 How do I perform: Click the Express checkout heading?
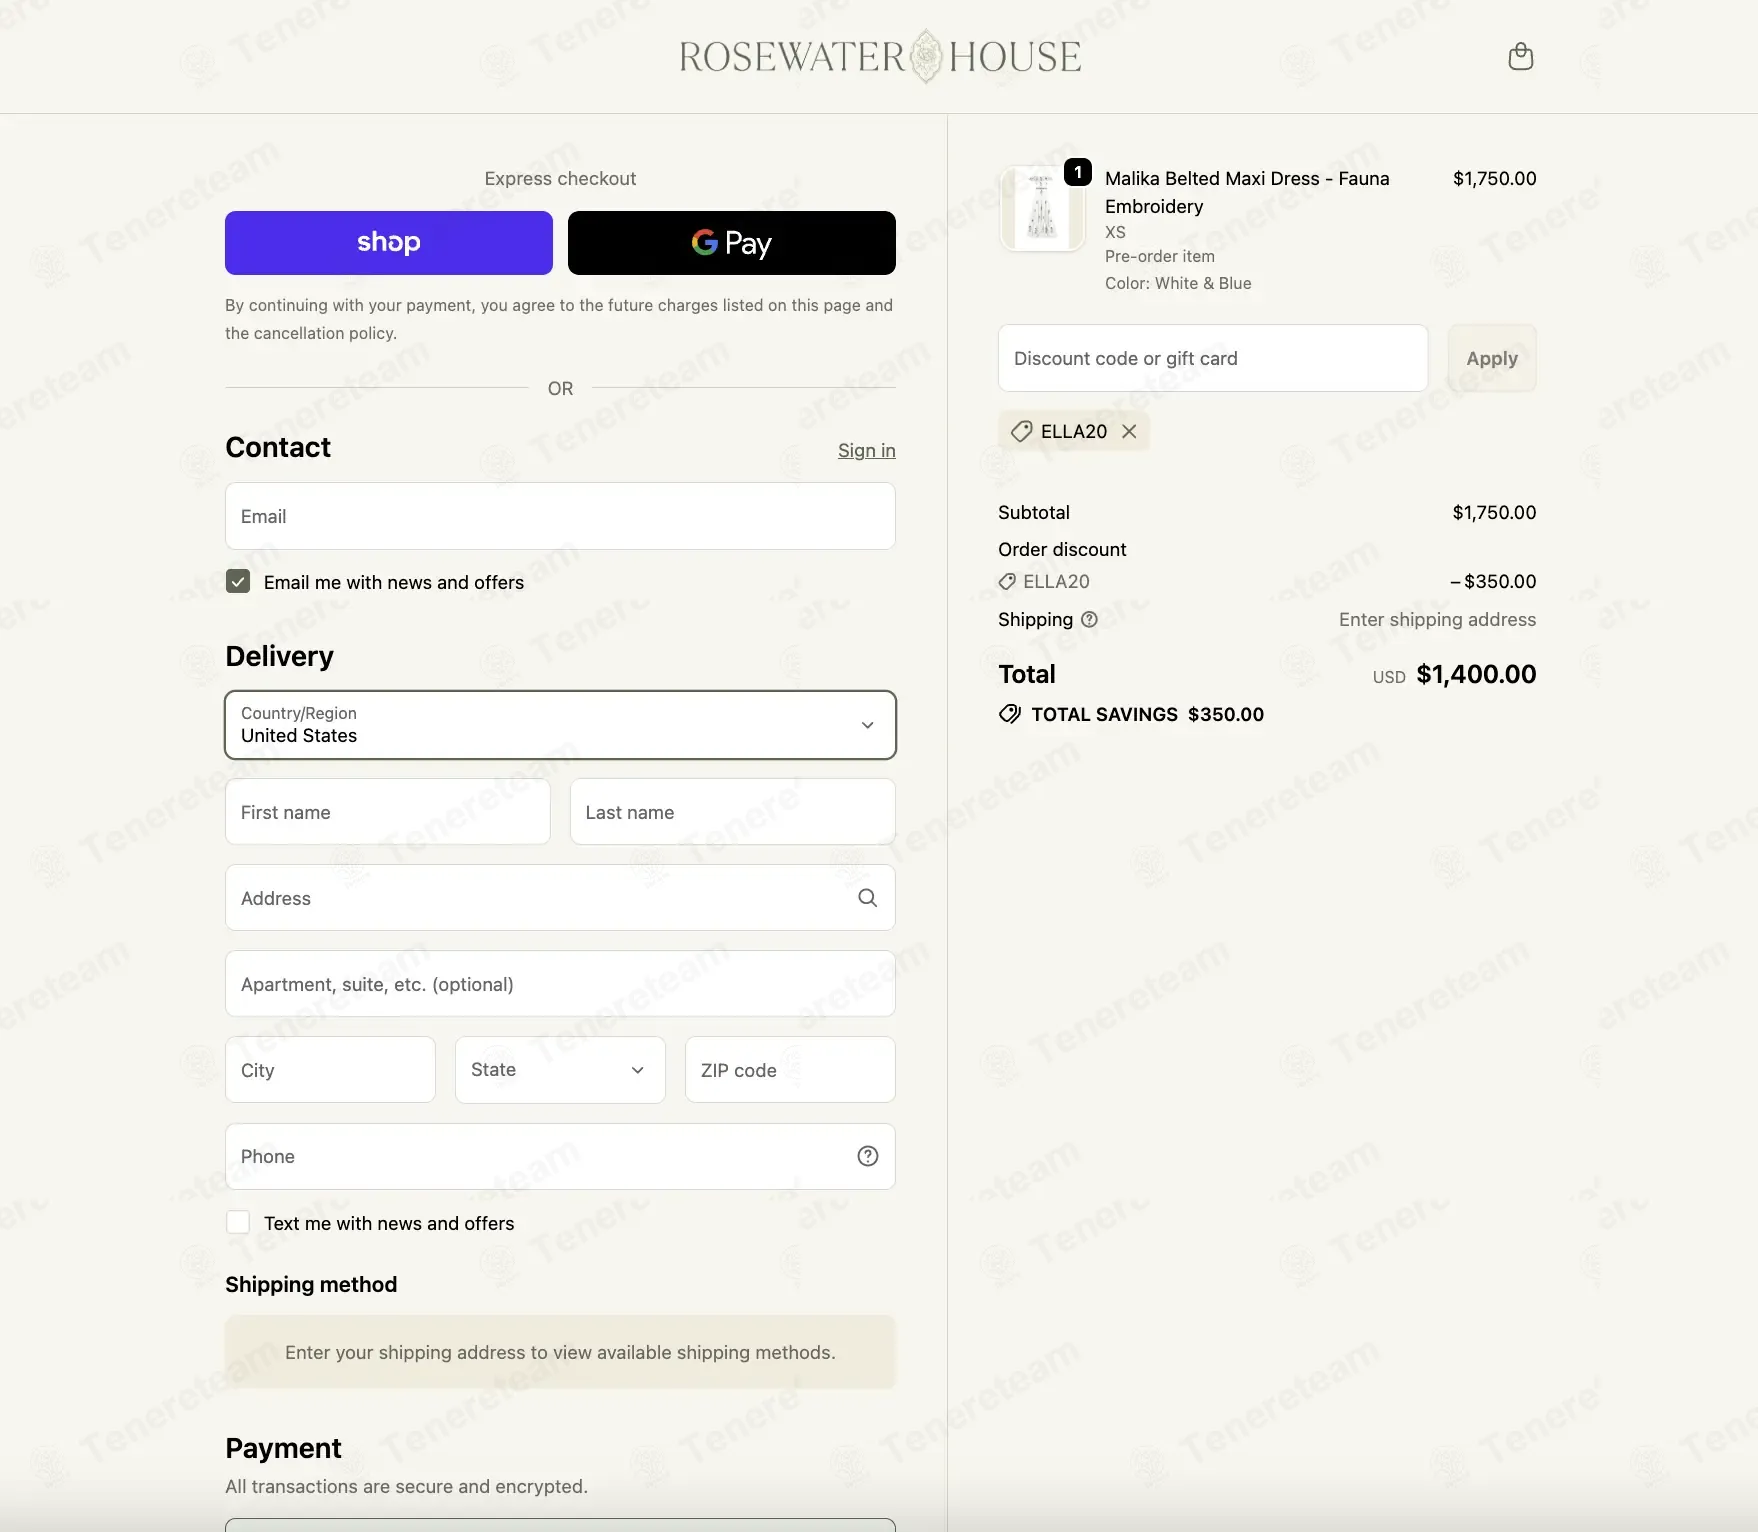pos(560,178)
